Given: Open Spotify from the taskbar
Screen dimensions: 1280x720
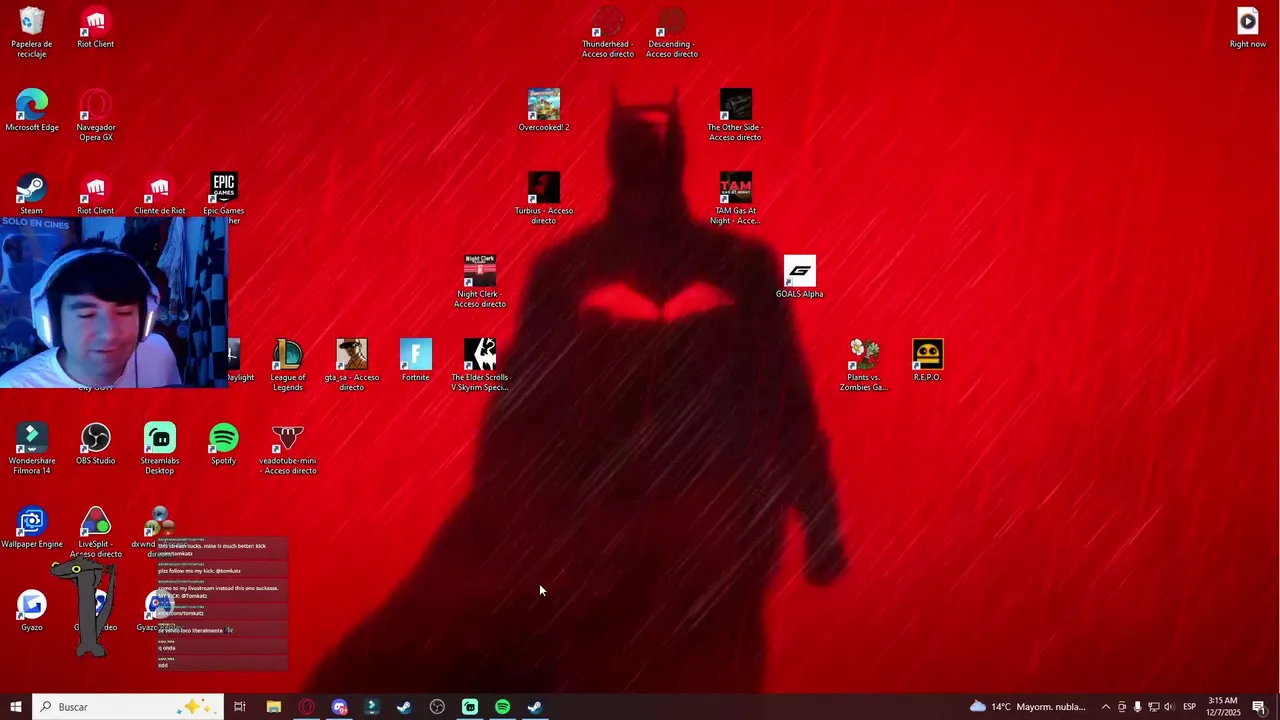Looking at the screenshot, I should [x=503, y=707].
